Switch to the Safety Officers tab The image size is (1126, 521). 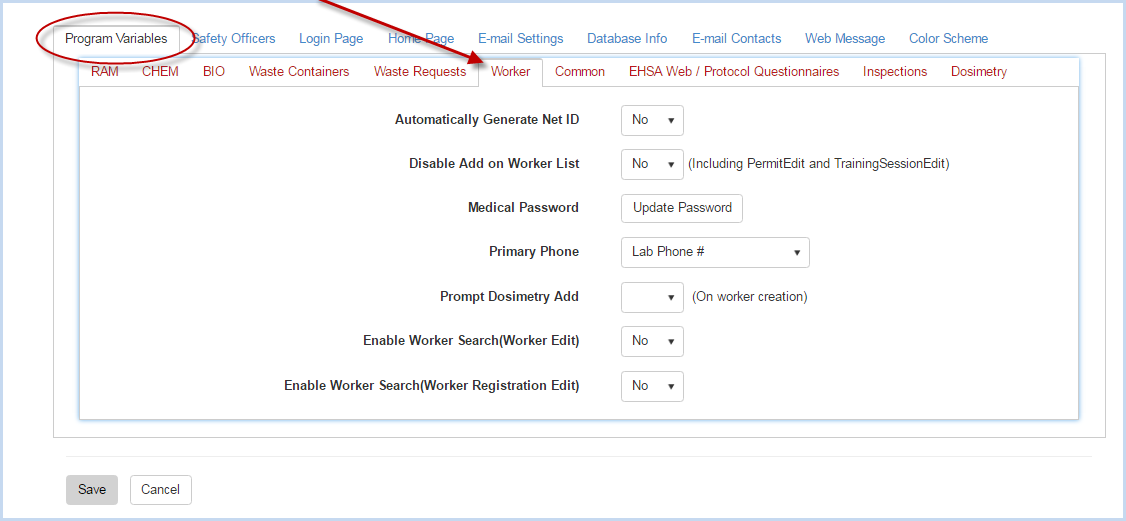[x=233, y=39]
